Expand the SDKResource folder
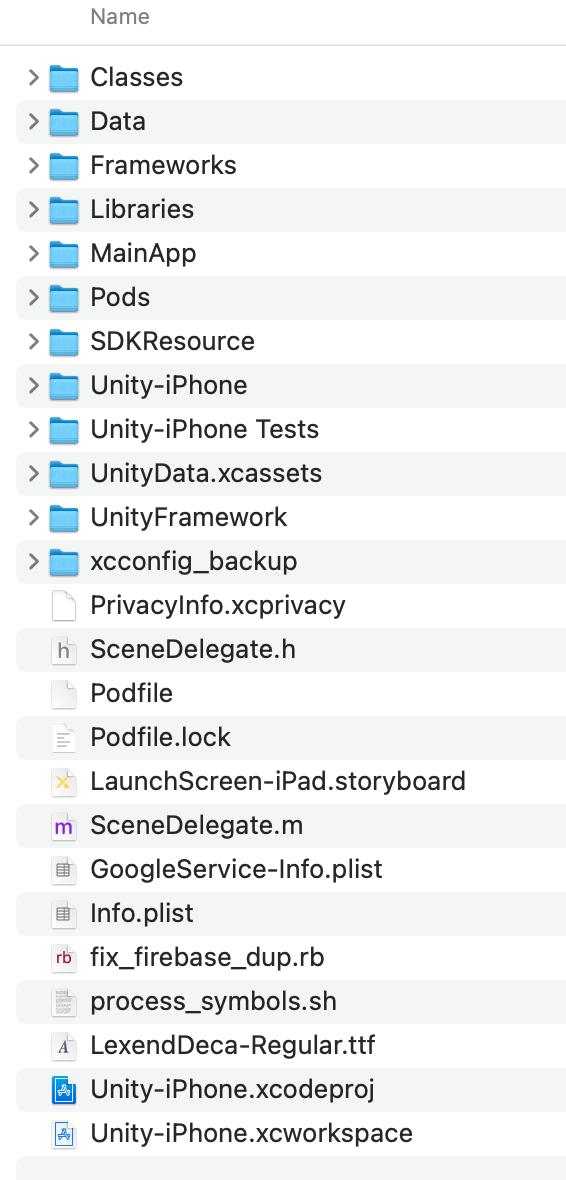The height and width of the screenshot is (1180, 566). [x=33, y=342]
